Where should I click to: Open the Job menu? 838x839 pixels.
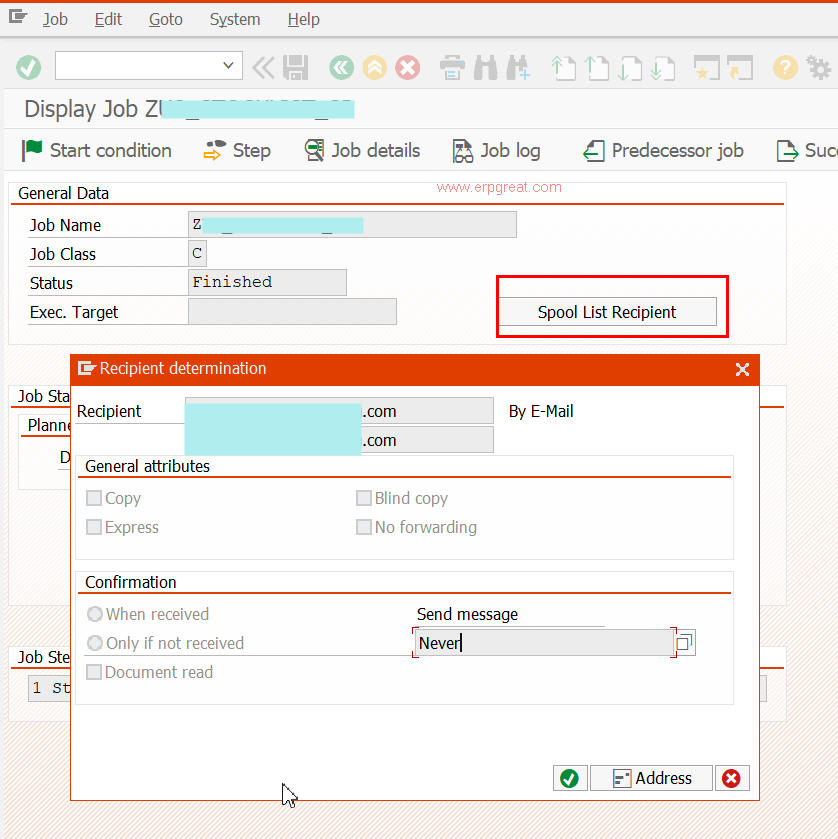55,19
